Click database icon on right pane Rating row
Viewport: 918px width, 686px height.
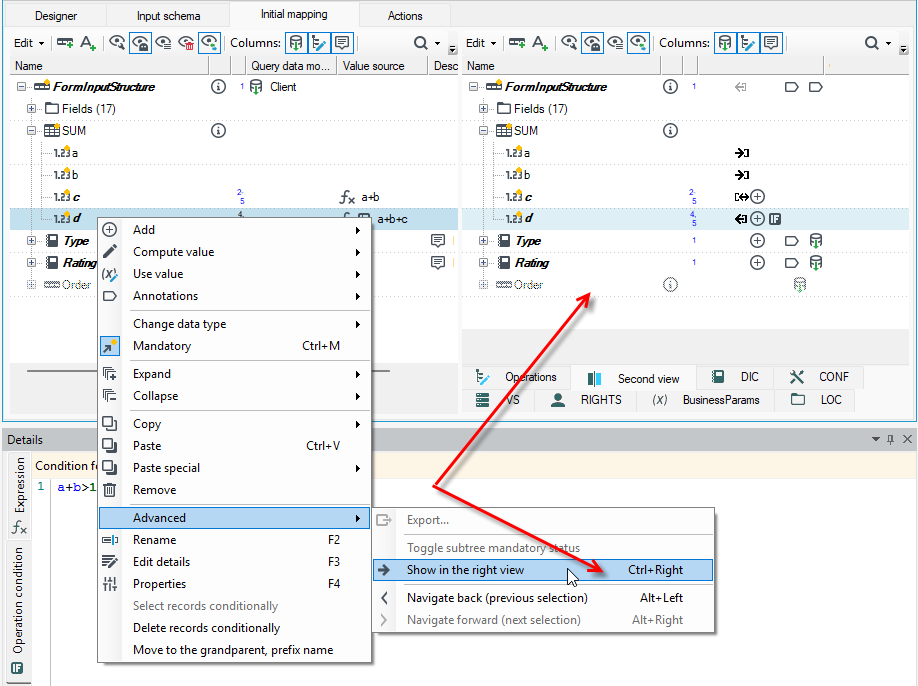click(x=816, y=262)
